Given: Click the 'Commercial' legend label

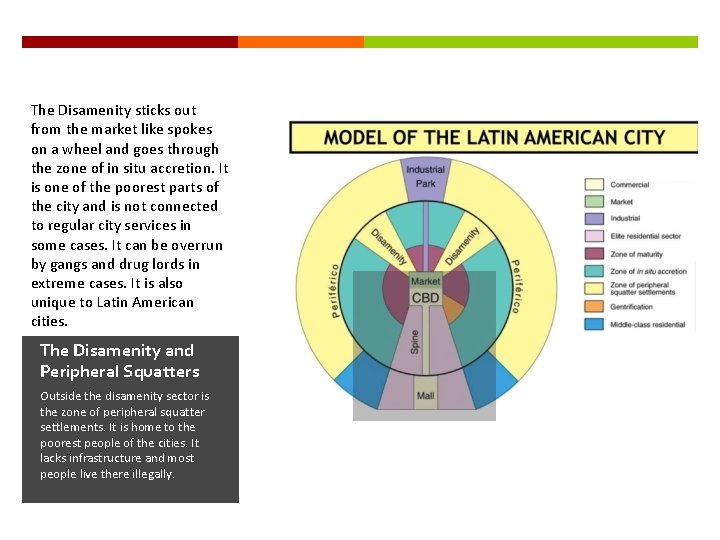Looking at the screenshot, I should click(x=630, y=185).
